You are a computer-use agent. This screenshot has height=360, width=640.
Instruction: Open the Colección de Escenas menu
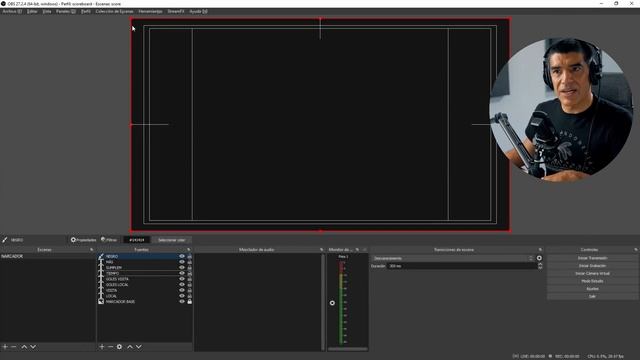(114, 11)
